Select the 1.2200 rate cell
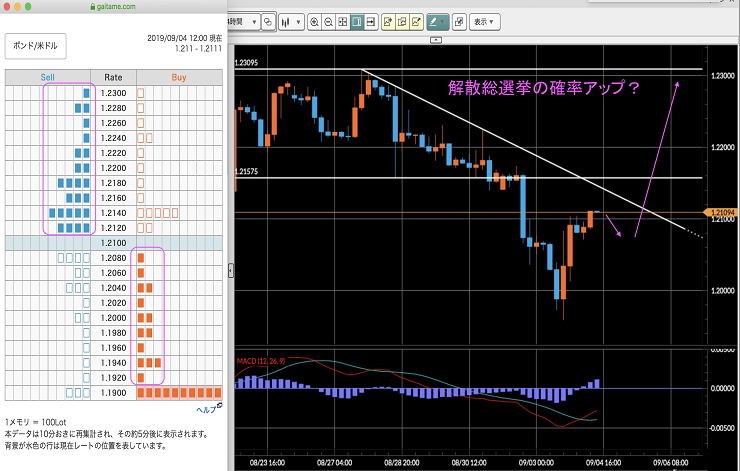 [114, 168]
